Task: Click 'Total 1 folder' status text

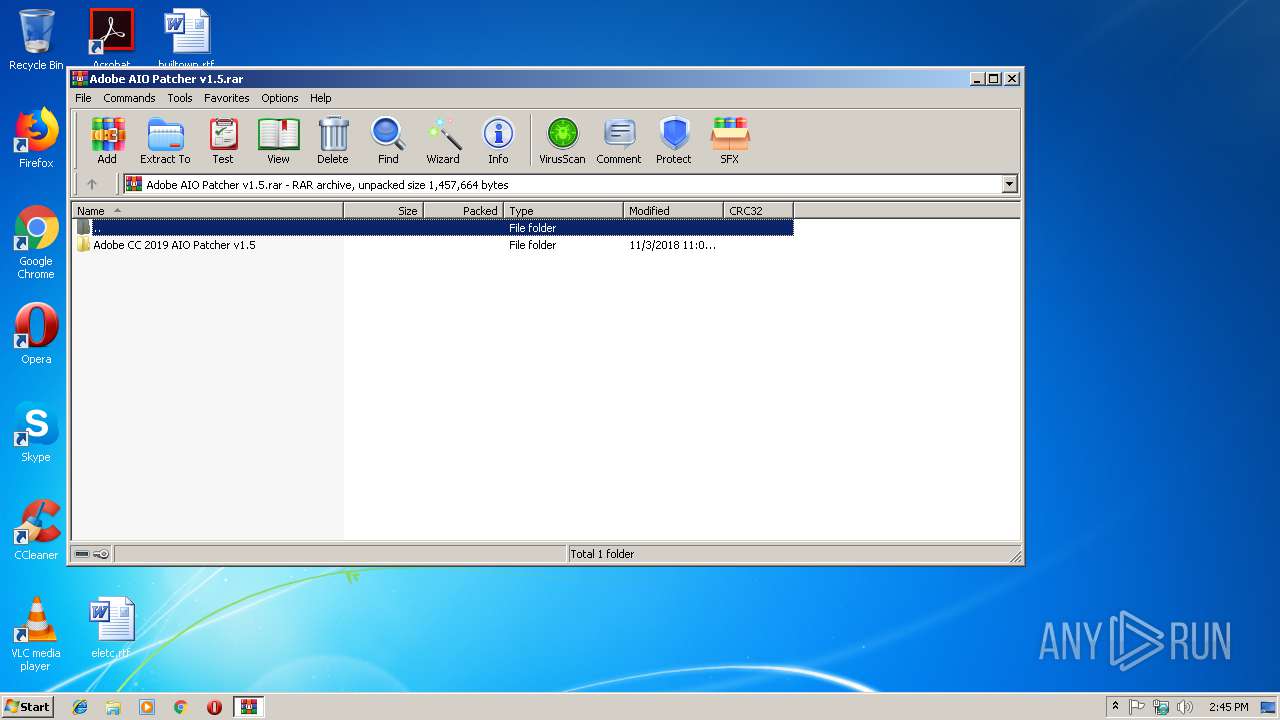Action: click(x=602, y=553)
